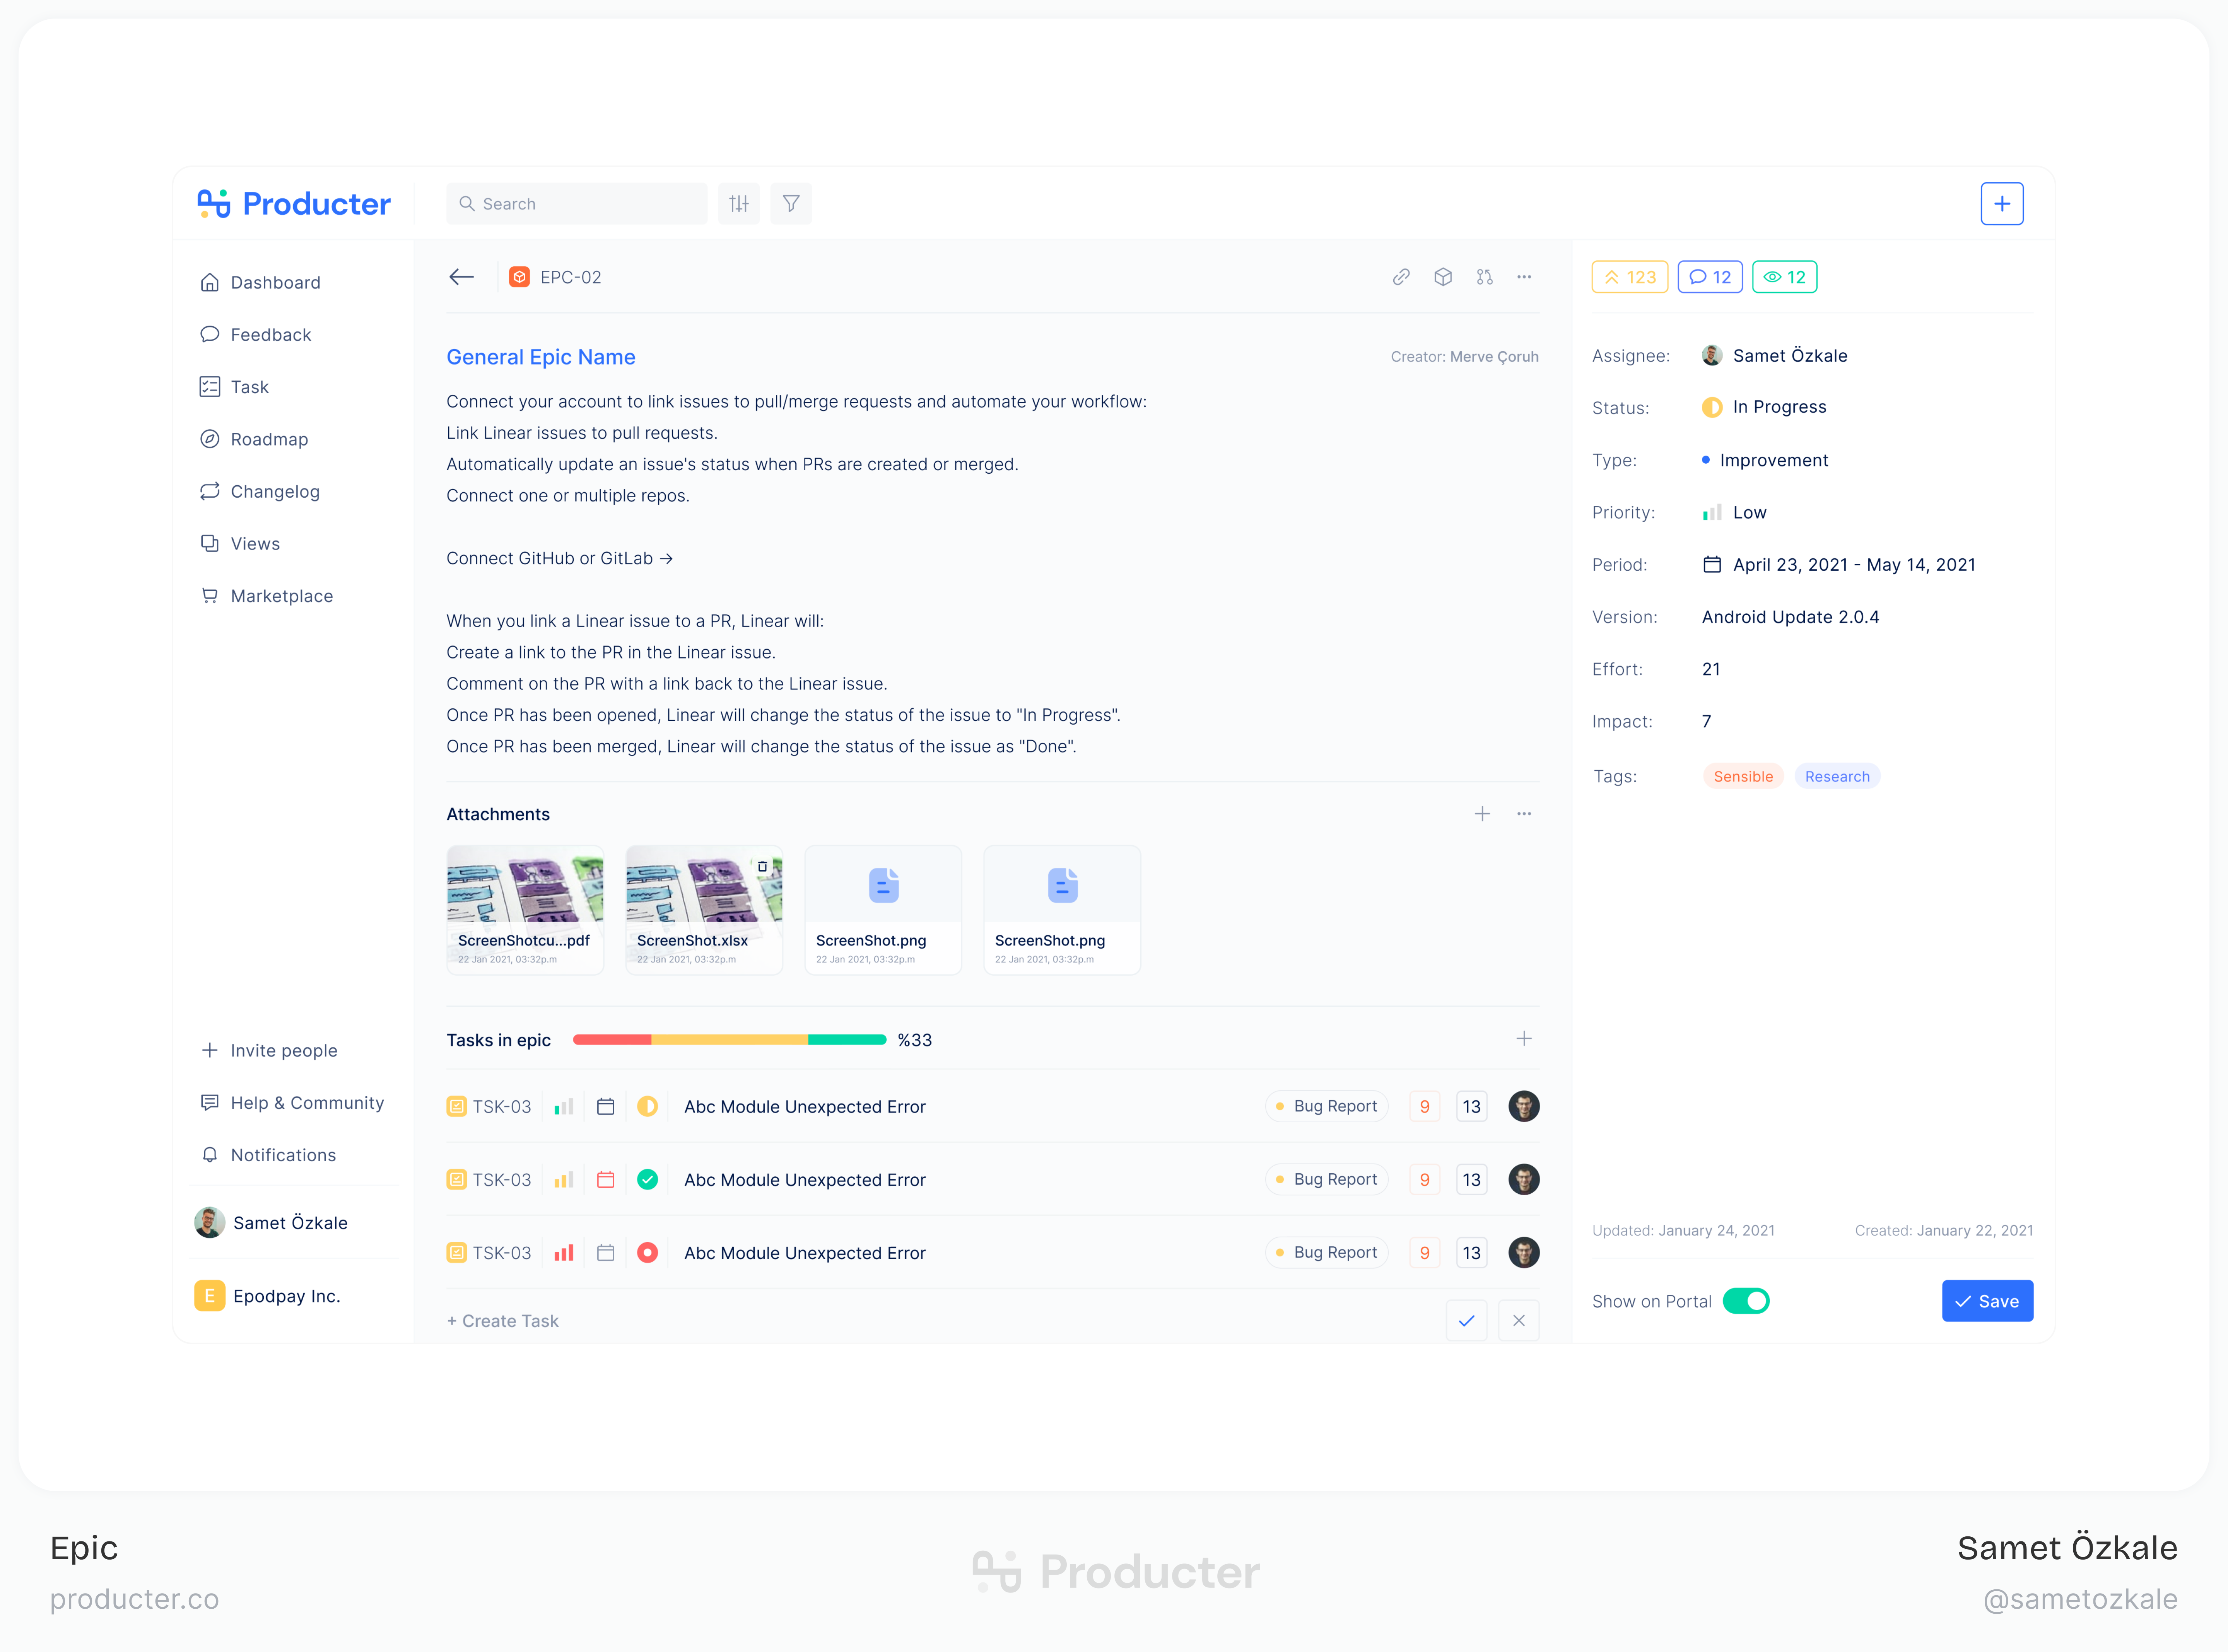
Task: Go to Changelog in the sidebar
Action: pyautogui.click(x=275, y=491)
